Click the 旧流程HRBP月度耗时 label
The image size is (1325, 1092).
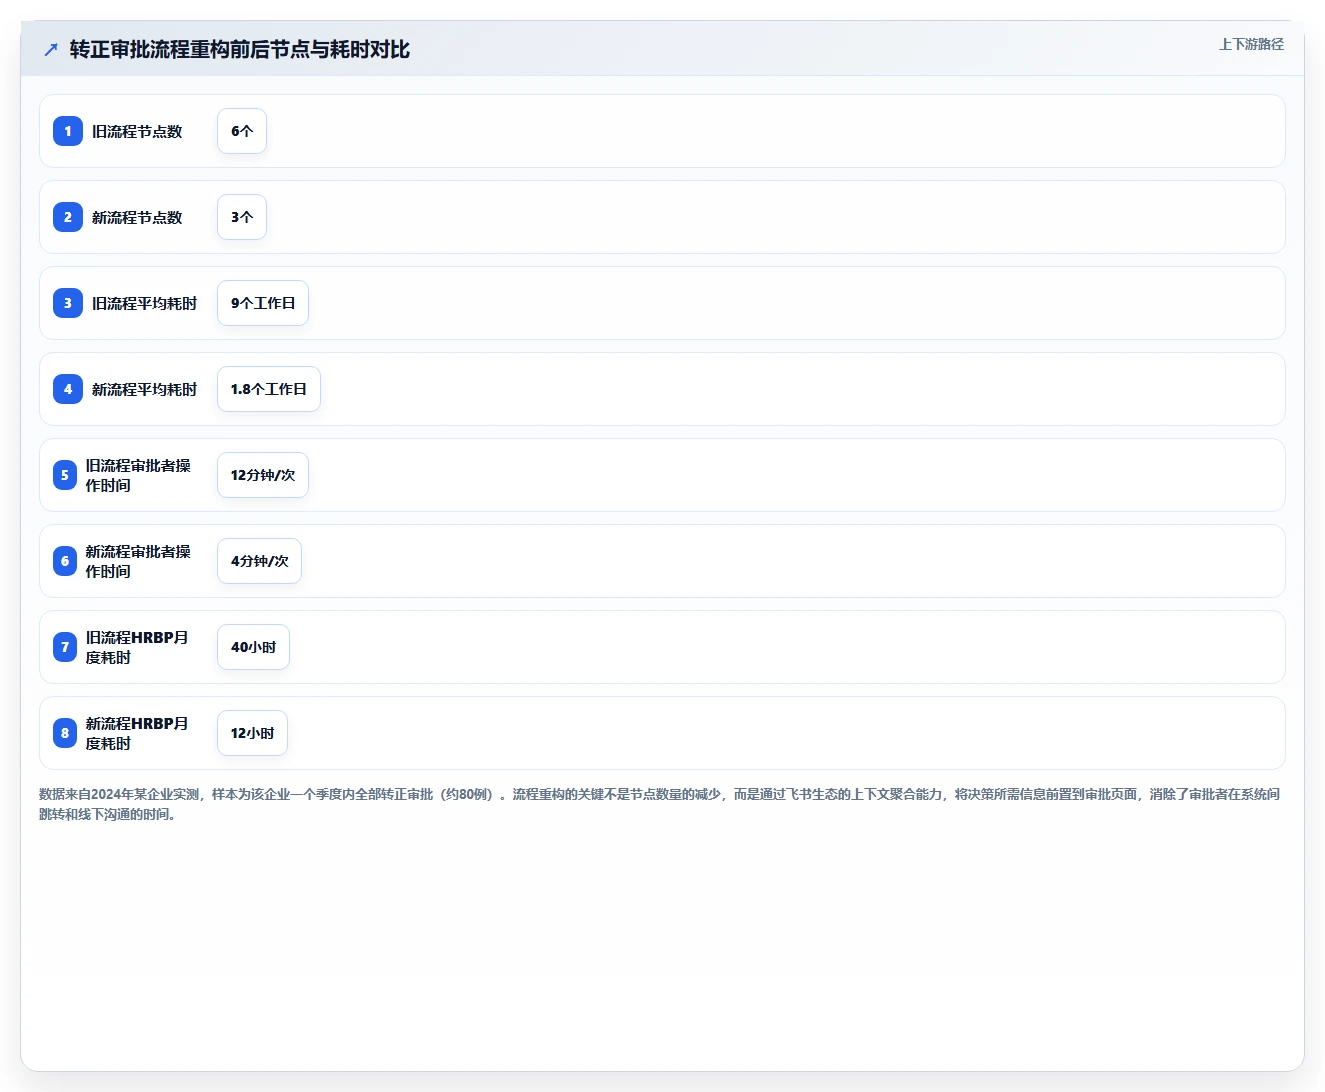[137, 647]
